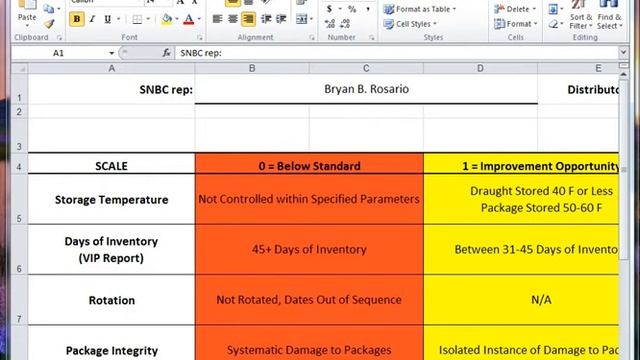Select row 4 header

[x=19, y=164]
